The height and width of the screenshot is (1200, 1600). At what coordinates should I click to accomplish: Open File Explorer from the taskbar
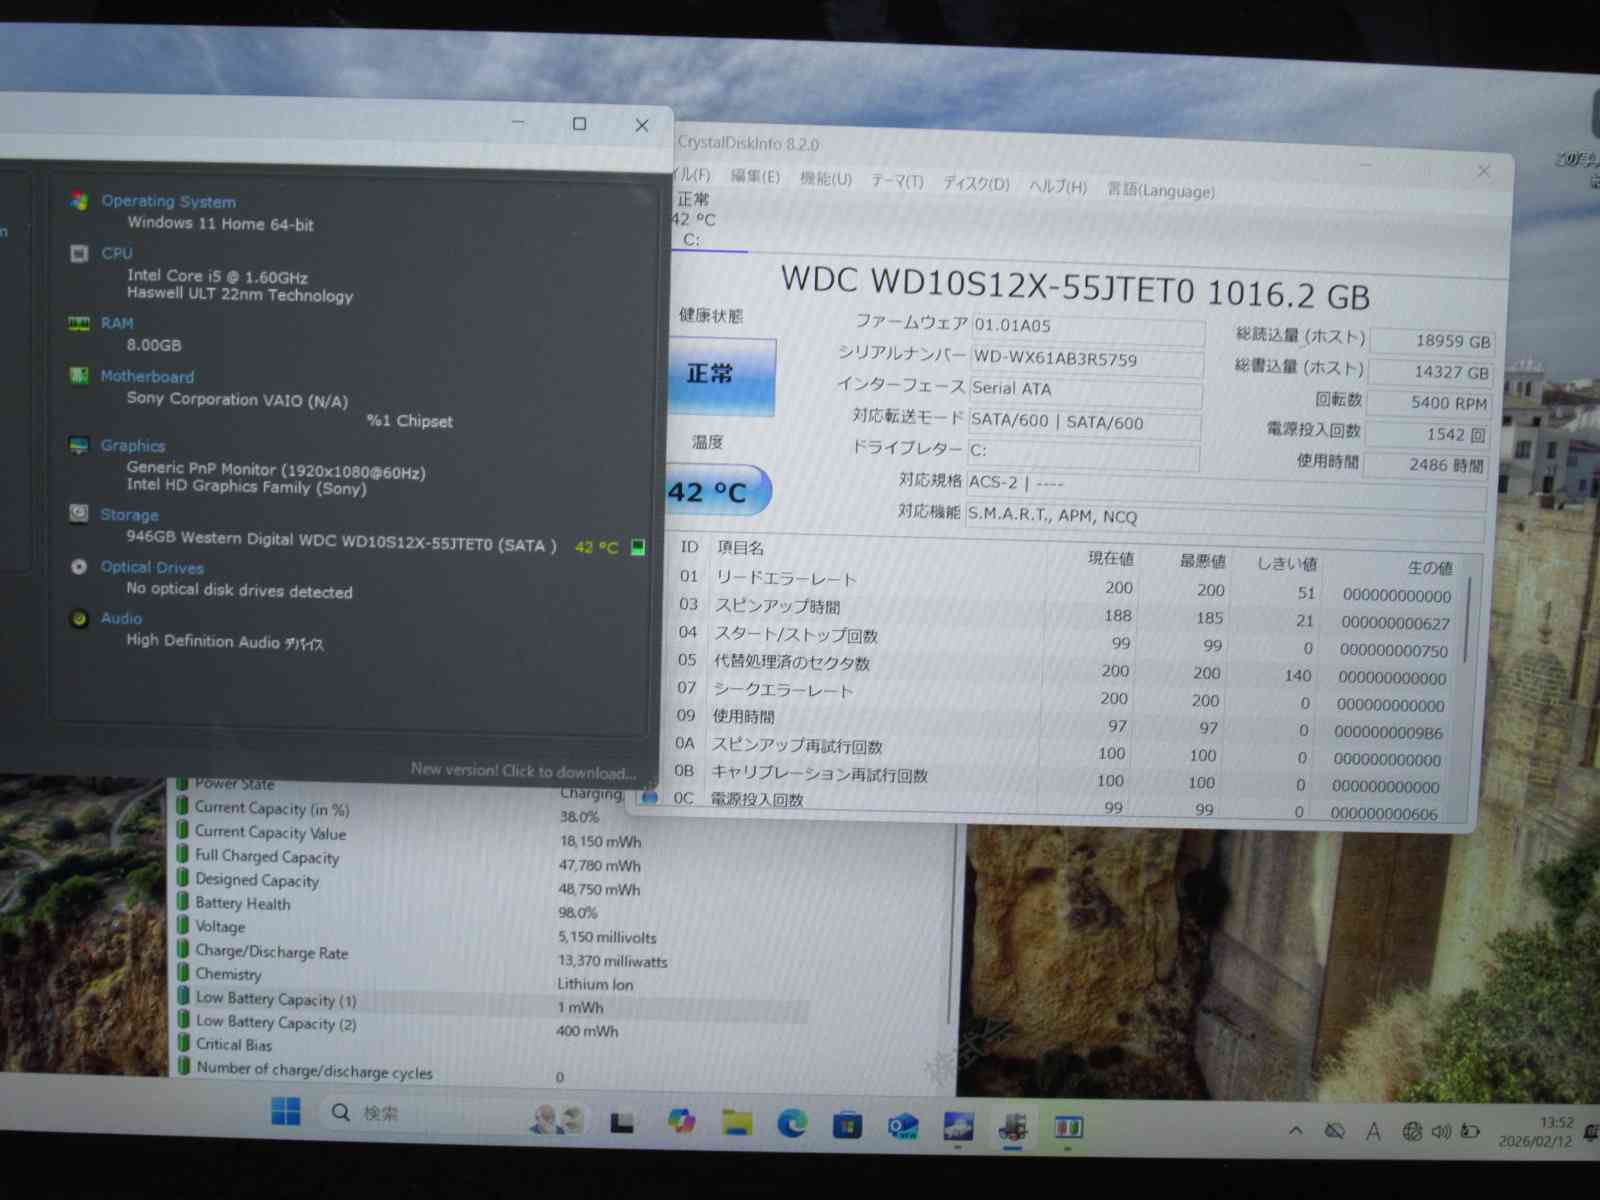(x=737, y=1123)
